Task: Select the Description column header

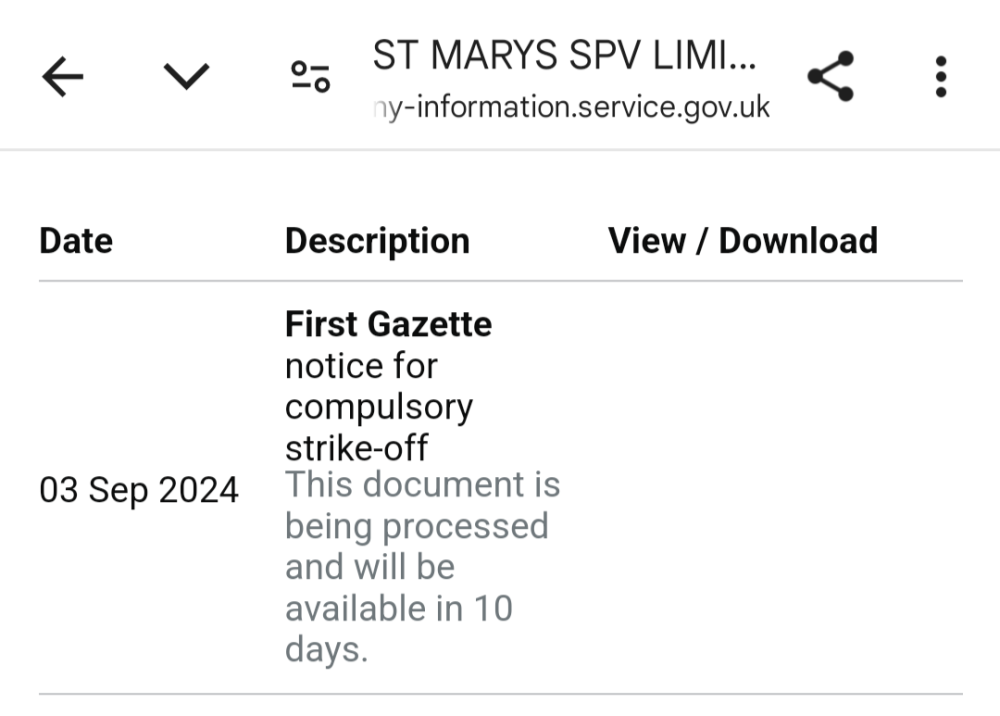Action: [377, 240]
